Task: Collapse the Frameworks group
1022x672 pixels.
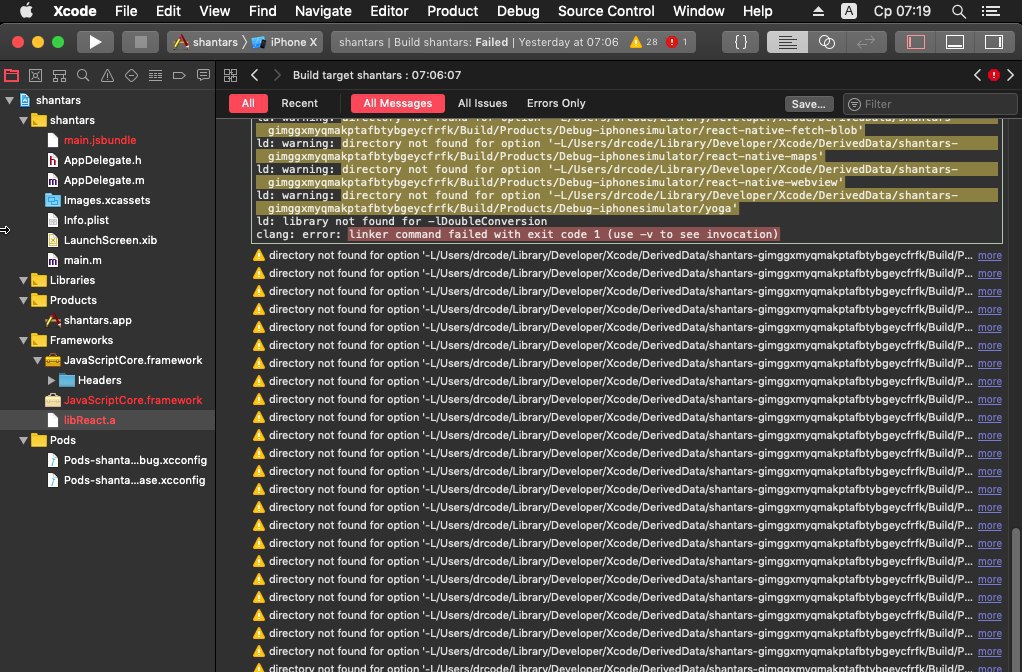Action: point(23,340)
